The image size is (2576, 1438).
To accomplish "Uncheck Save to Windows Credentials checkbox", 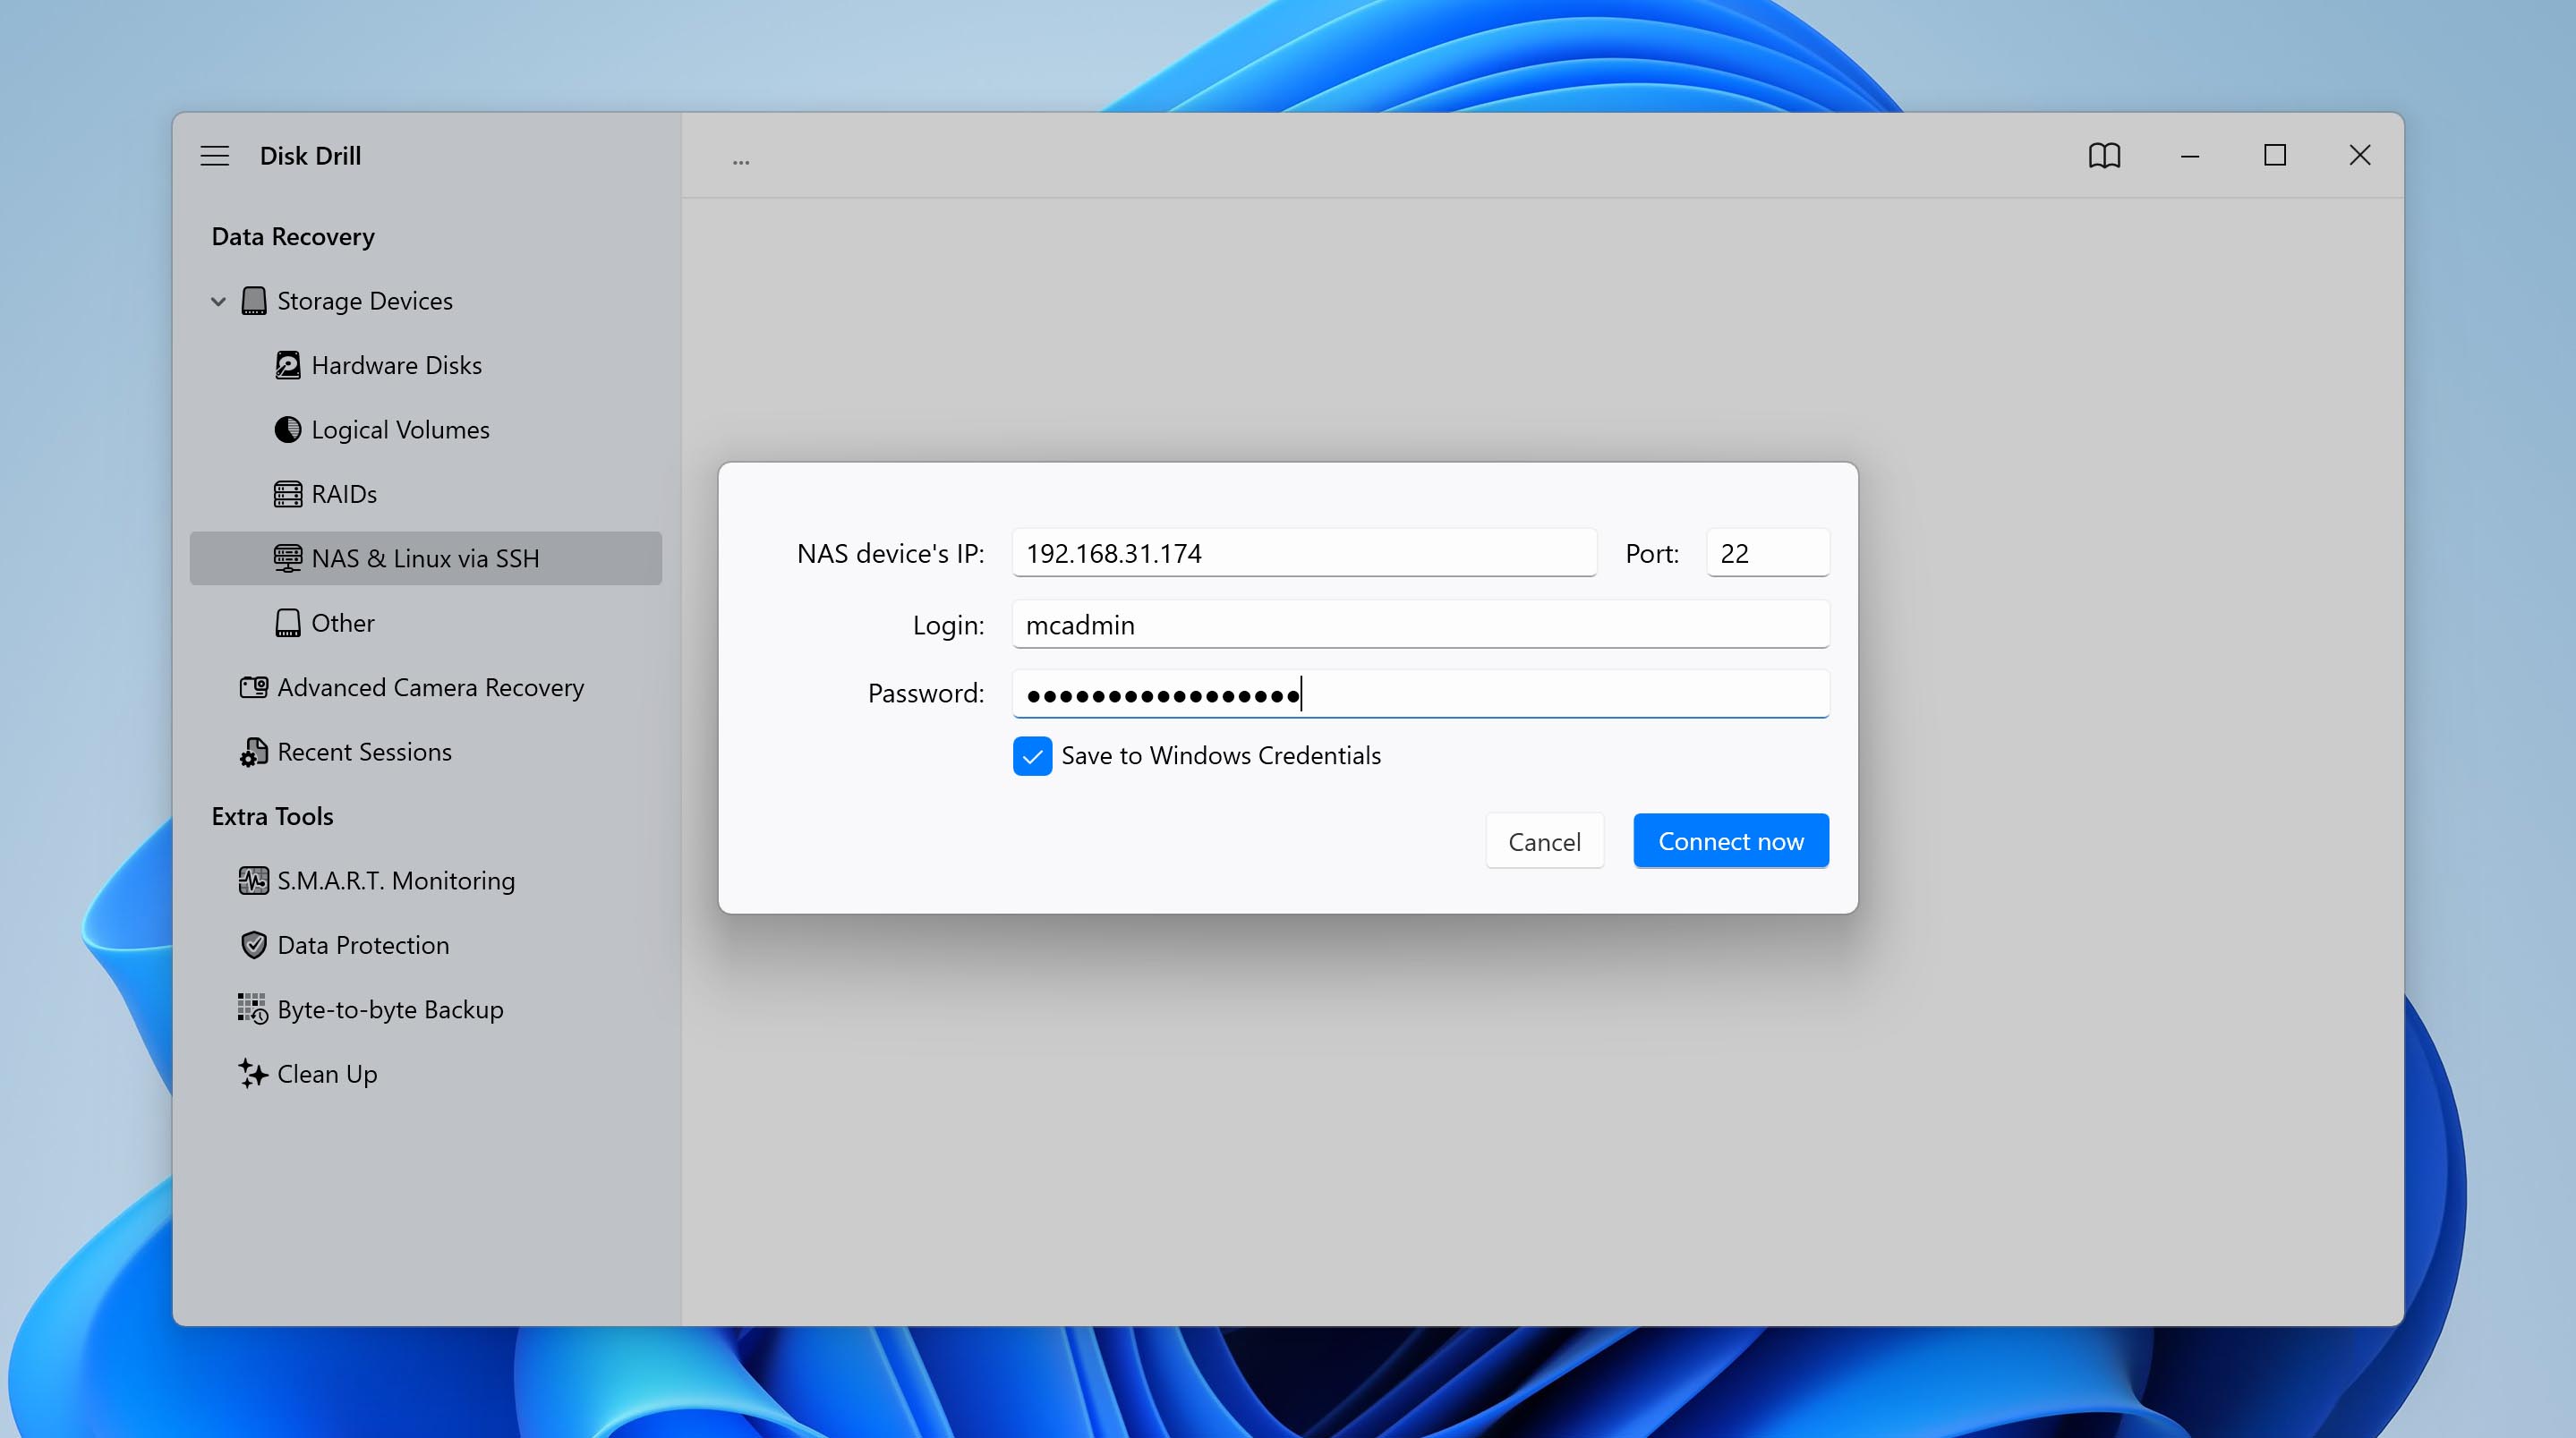I will 1032,756.
